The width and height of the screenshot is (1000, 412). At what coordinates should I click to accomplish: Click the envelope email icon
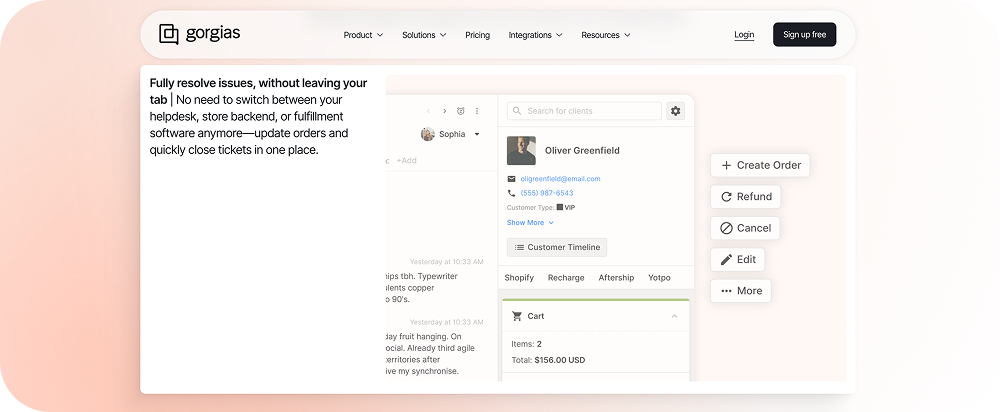[x=511, y=179]
